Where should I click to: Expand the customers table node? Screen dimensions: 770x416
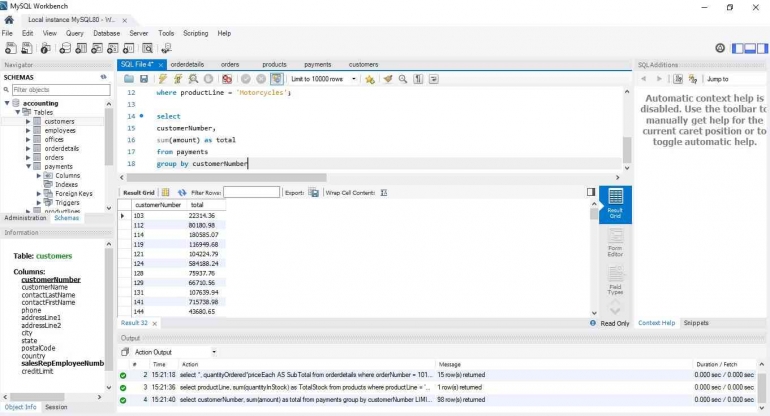point(28,121)
